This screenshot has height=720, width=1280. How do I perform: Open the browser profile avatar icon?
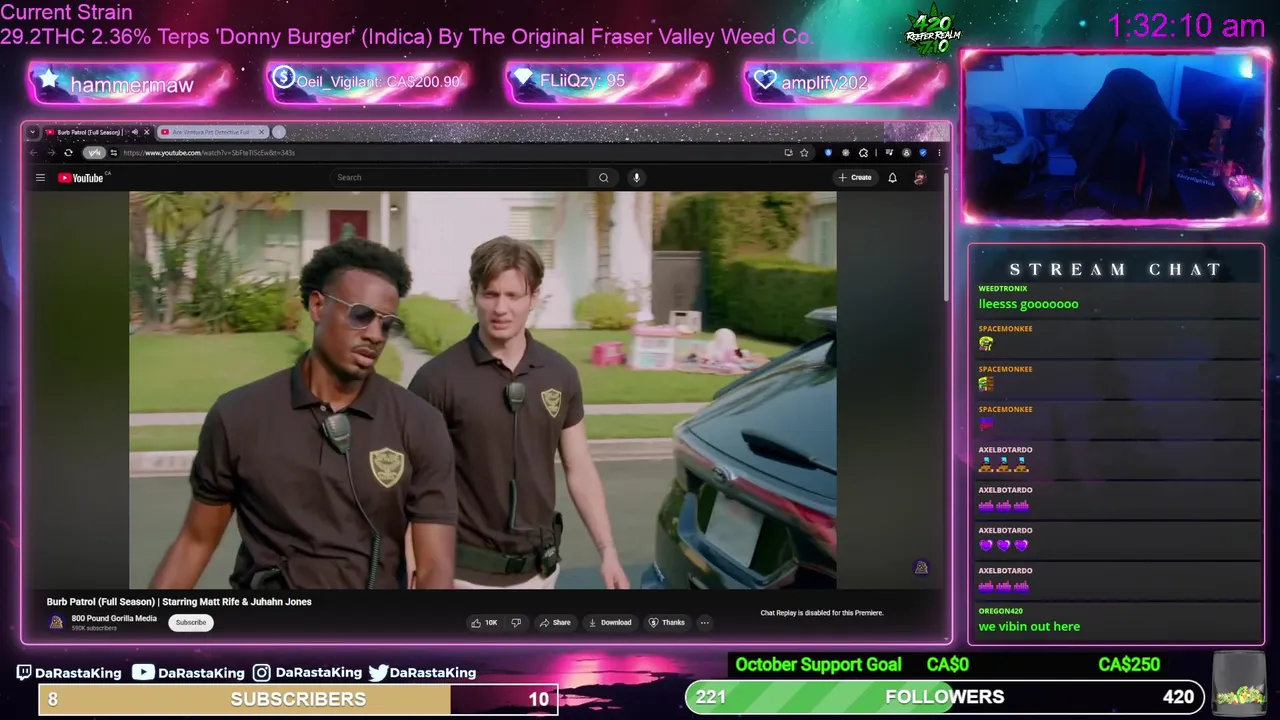(907, 153)
